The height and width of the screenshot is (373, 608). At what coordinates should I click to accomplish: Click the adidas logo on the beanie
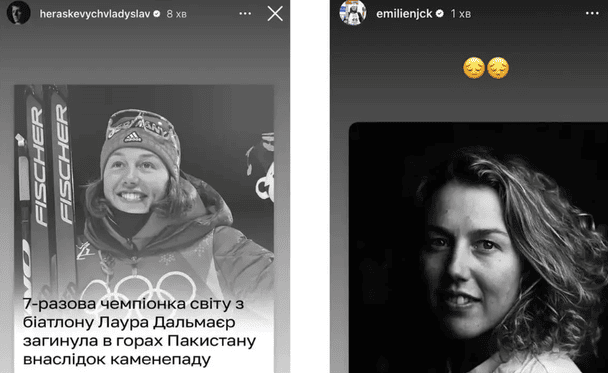pyautogui.click(x=132, y=137)
